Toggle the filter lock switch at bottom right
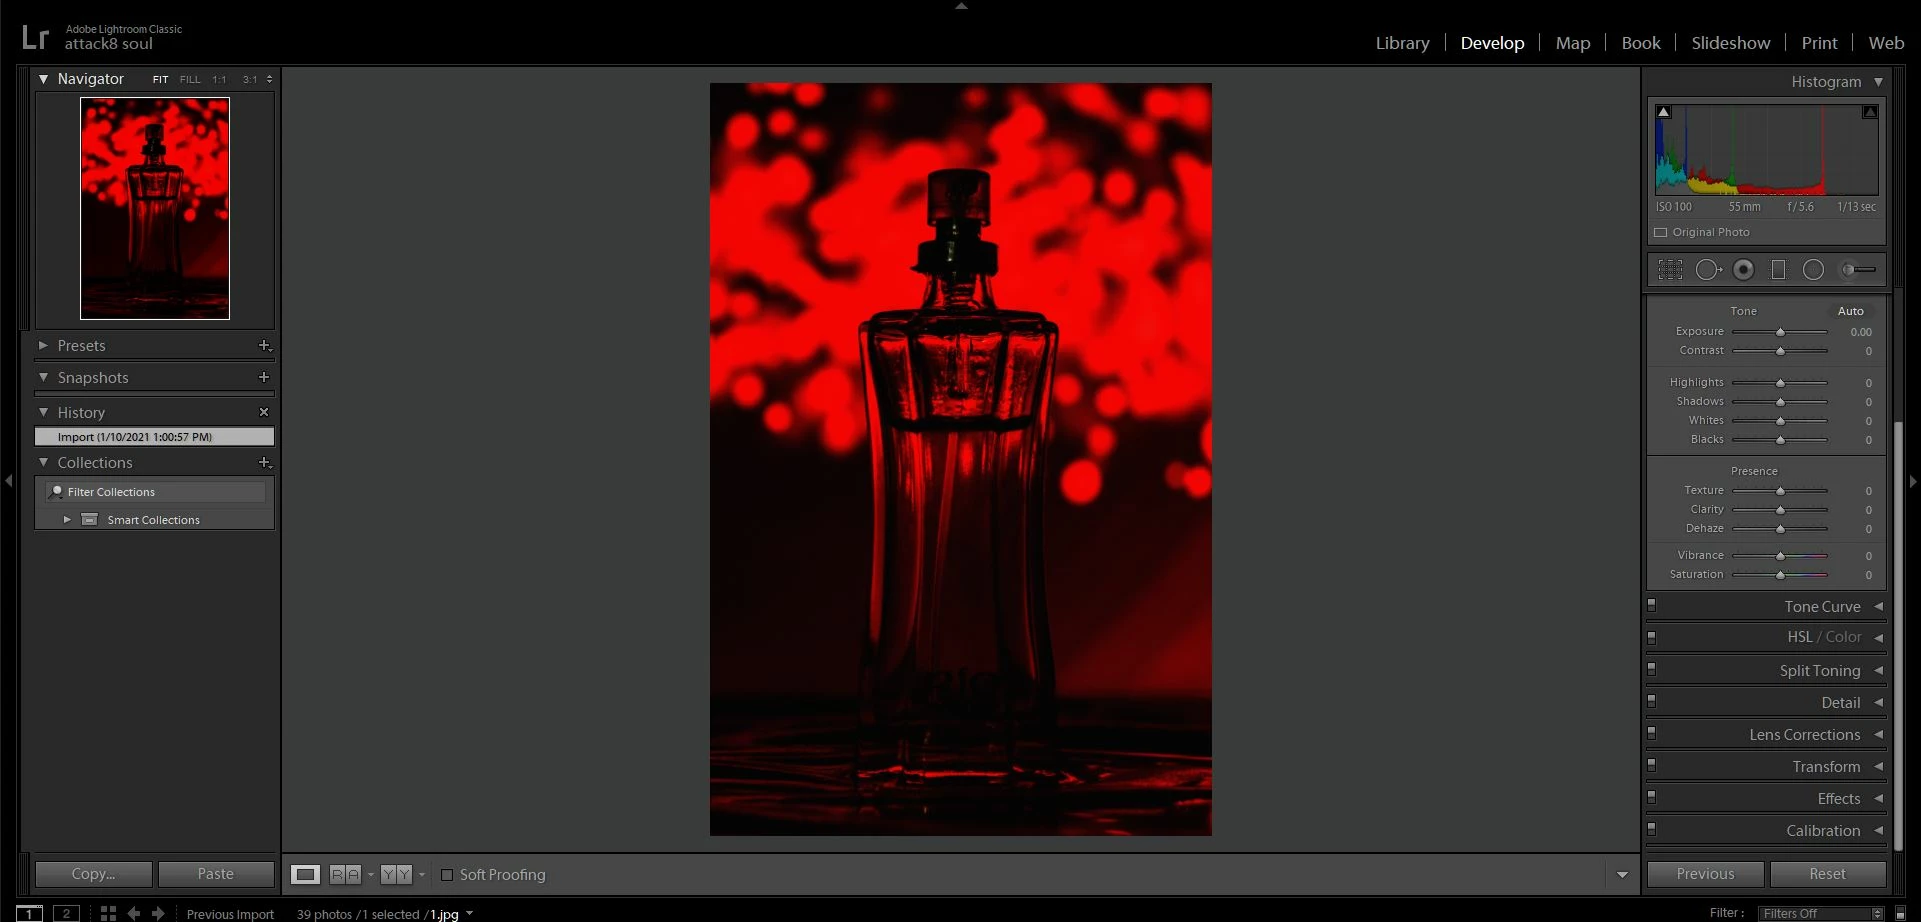 click(1901, 913)
